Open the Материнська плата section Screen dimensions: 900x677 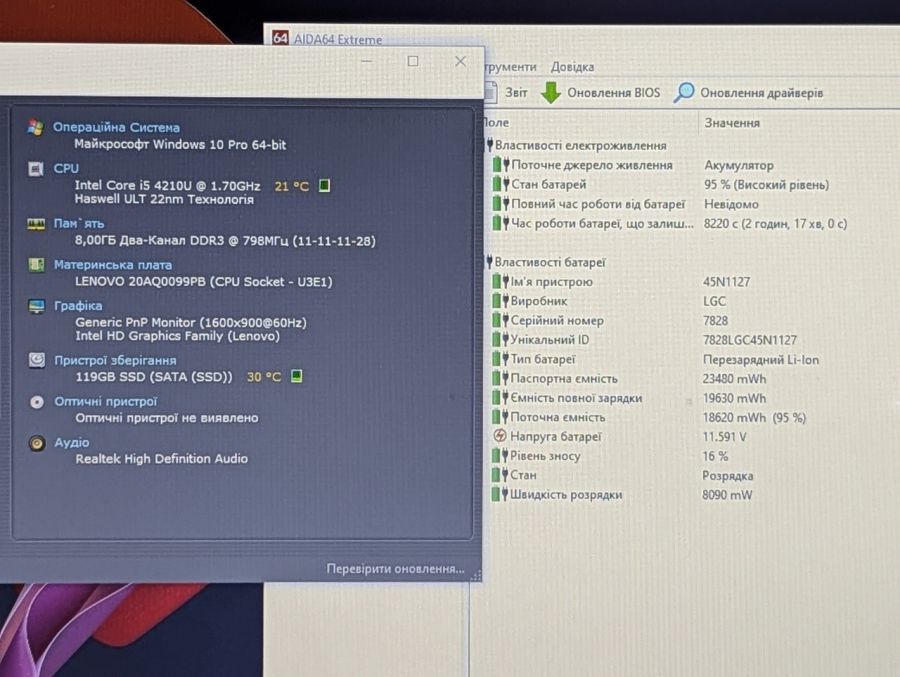(x=113, y=265)
